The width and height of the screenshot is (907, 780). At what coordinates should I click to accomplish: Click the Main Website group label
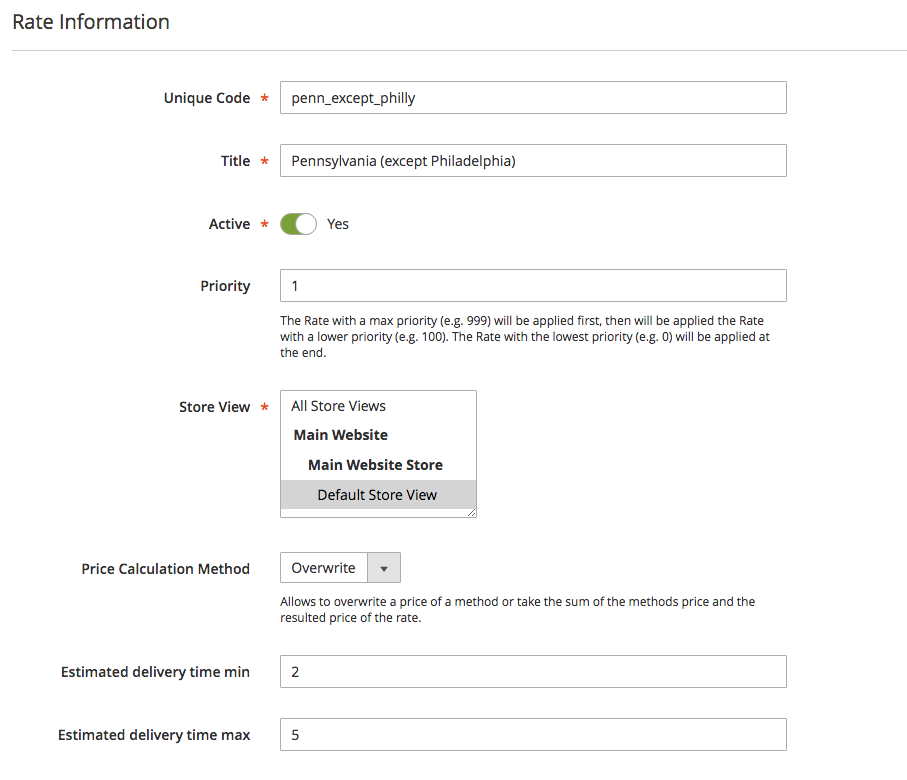[341, 435]
